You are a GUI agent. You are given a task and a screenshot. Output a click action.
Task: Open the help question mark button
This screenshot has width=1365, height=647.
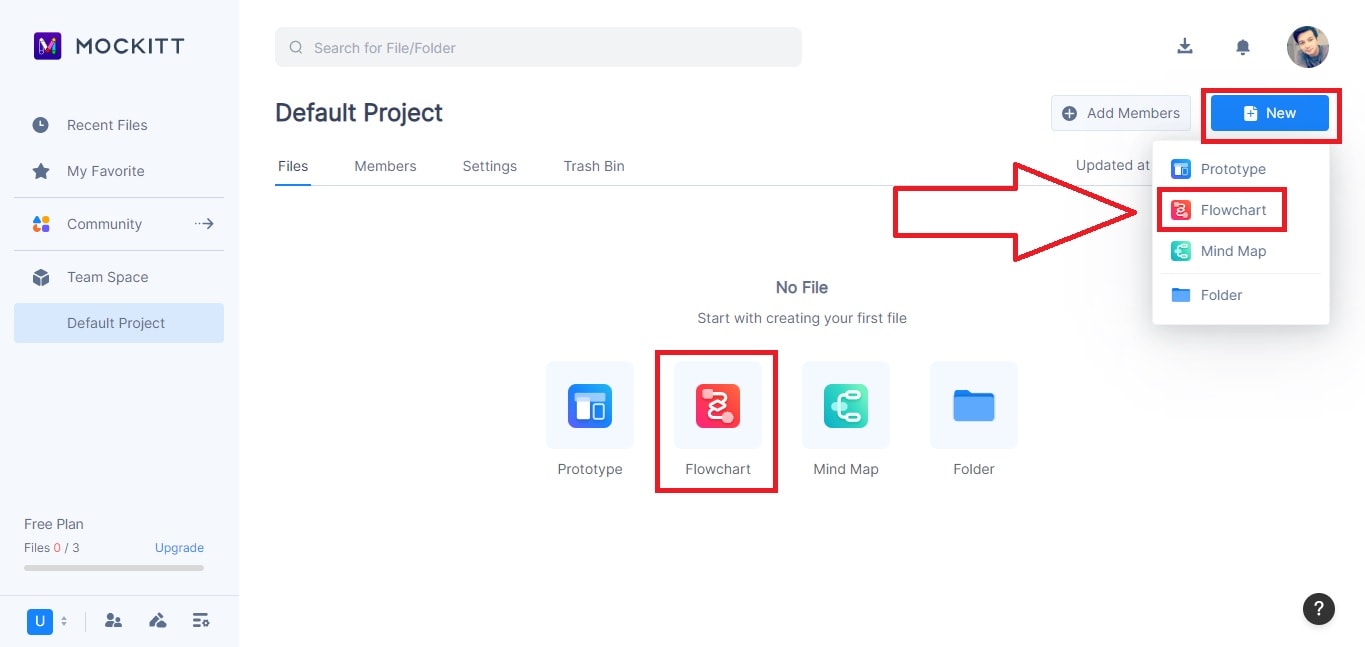coord(1319,608)
